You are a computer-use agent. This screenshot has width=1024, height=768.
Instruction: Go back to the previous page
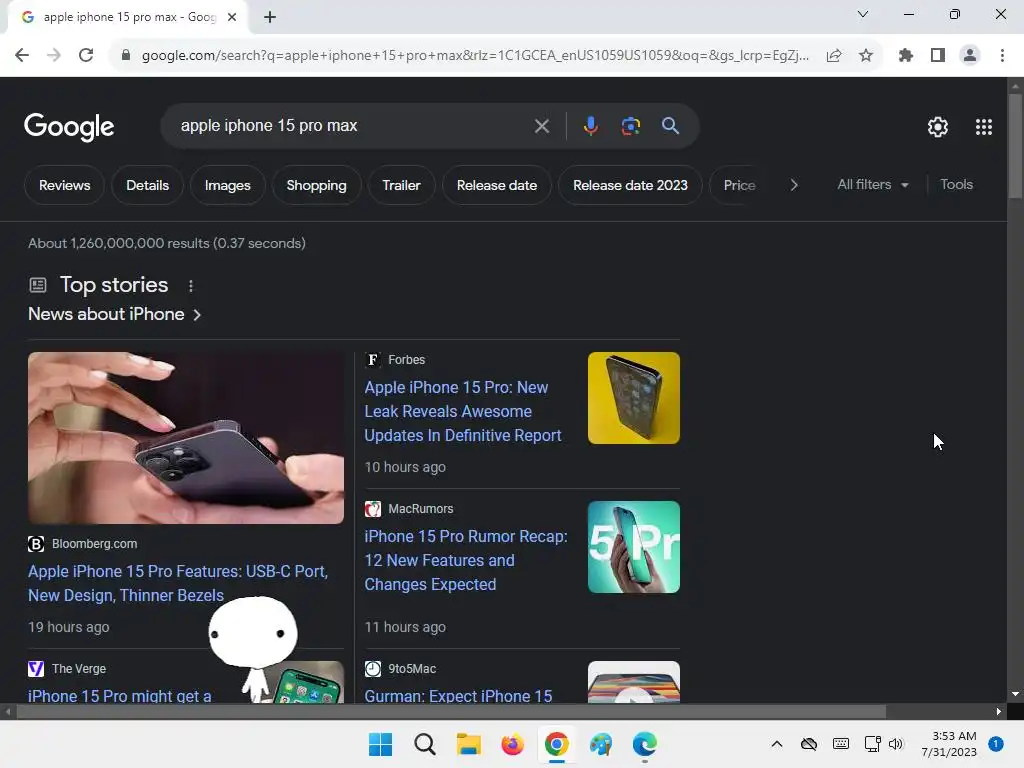pos(22,56)
